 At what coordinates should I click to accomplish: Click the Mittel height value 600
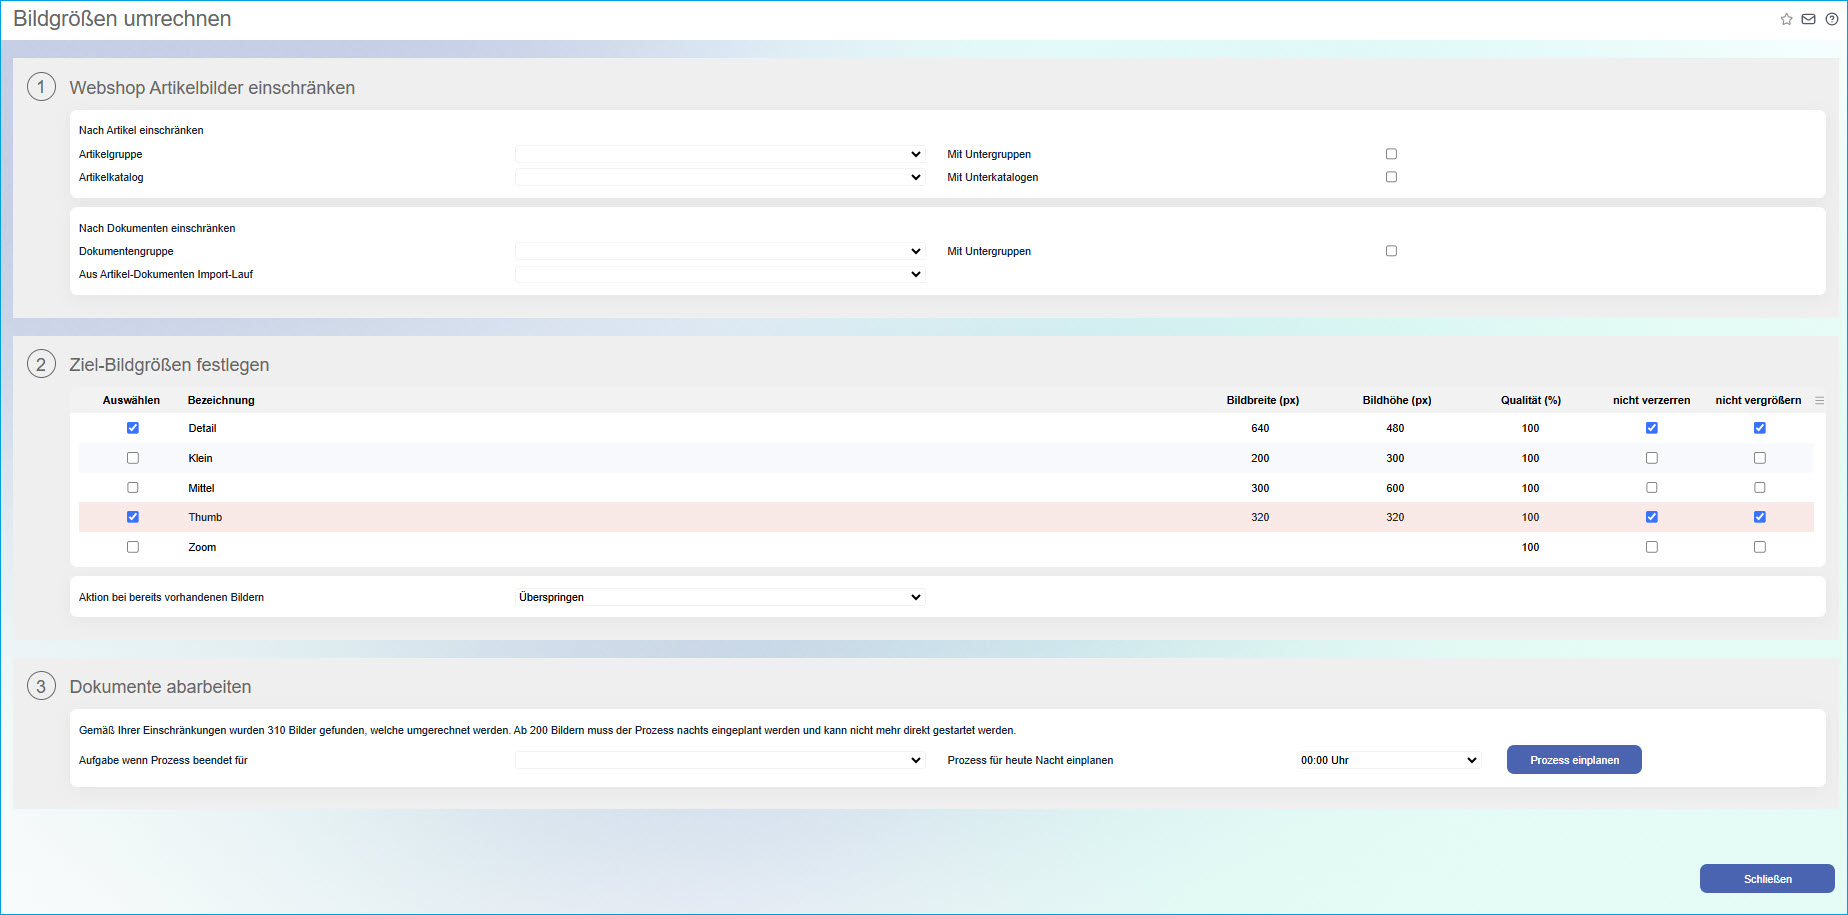1395,488
